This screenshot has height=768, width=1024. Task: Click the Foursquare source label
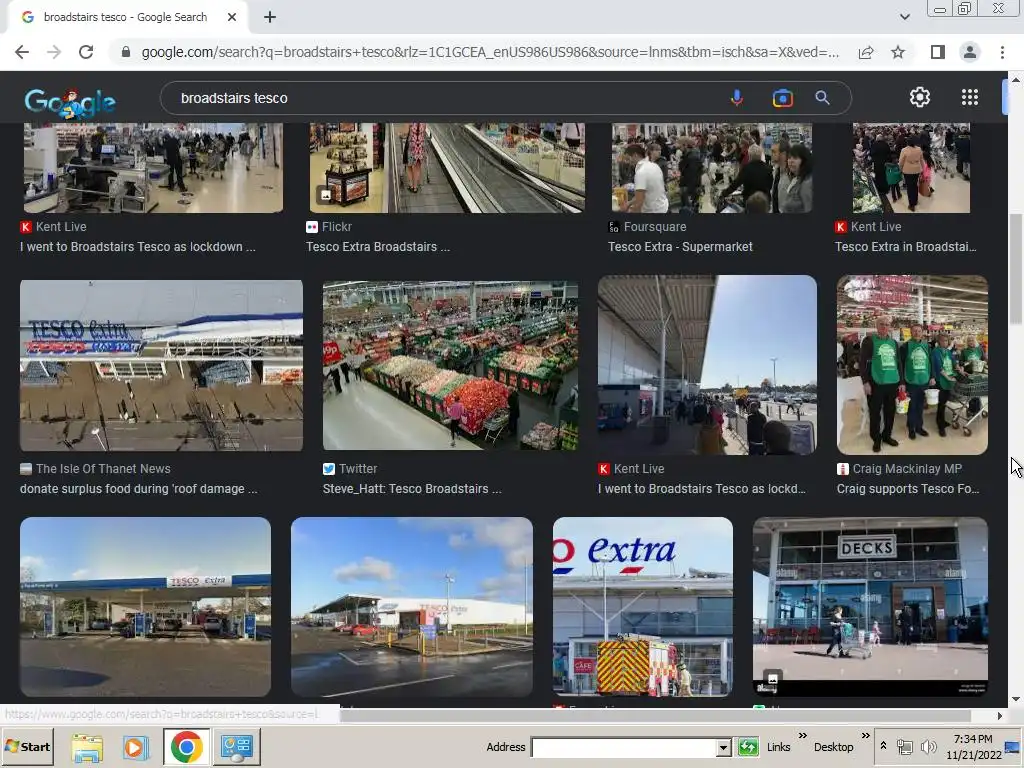655,227
